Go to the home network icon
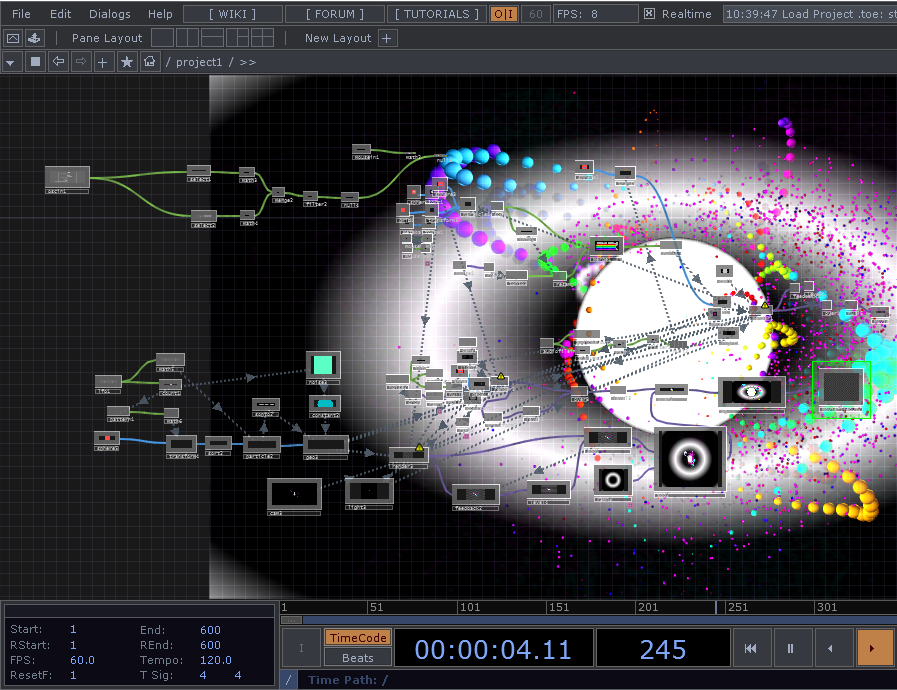 (x=150, y=62)
